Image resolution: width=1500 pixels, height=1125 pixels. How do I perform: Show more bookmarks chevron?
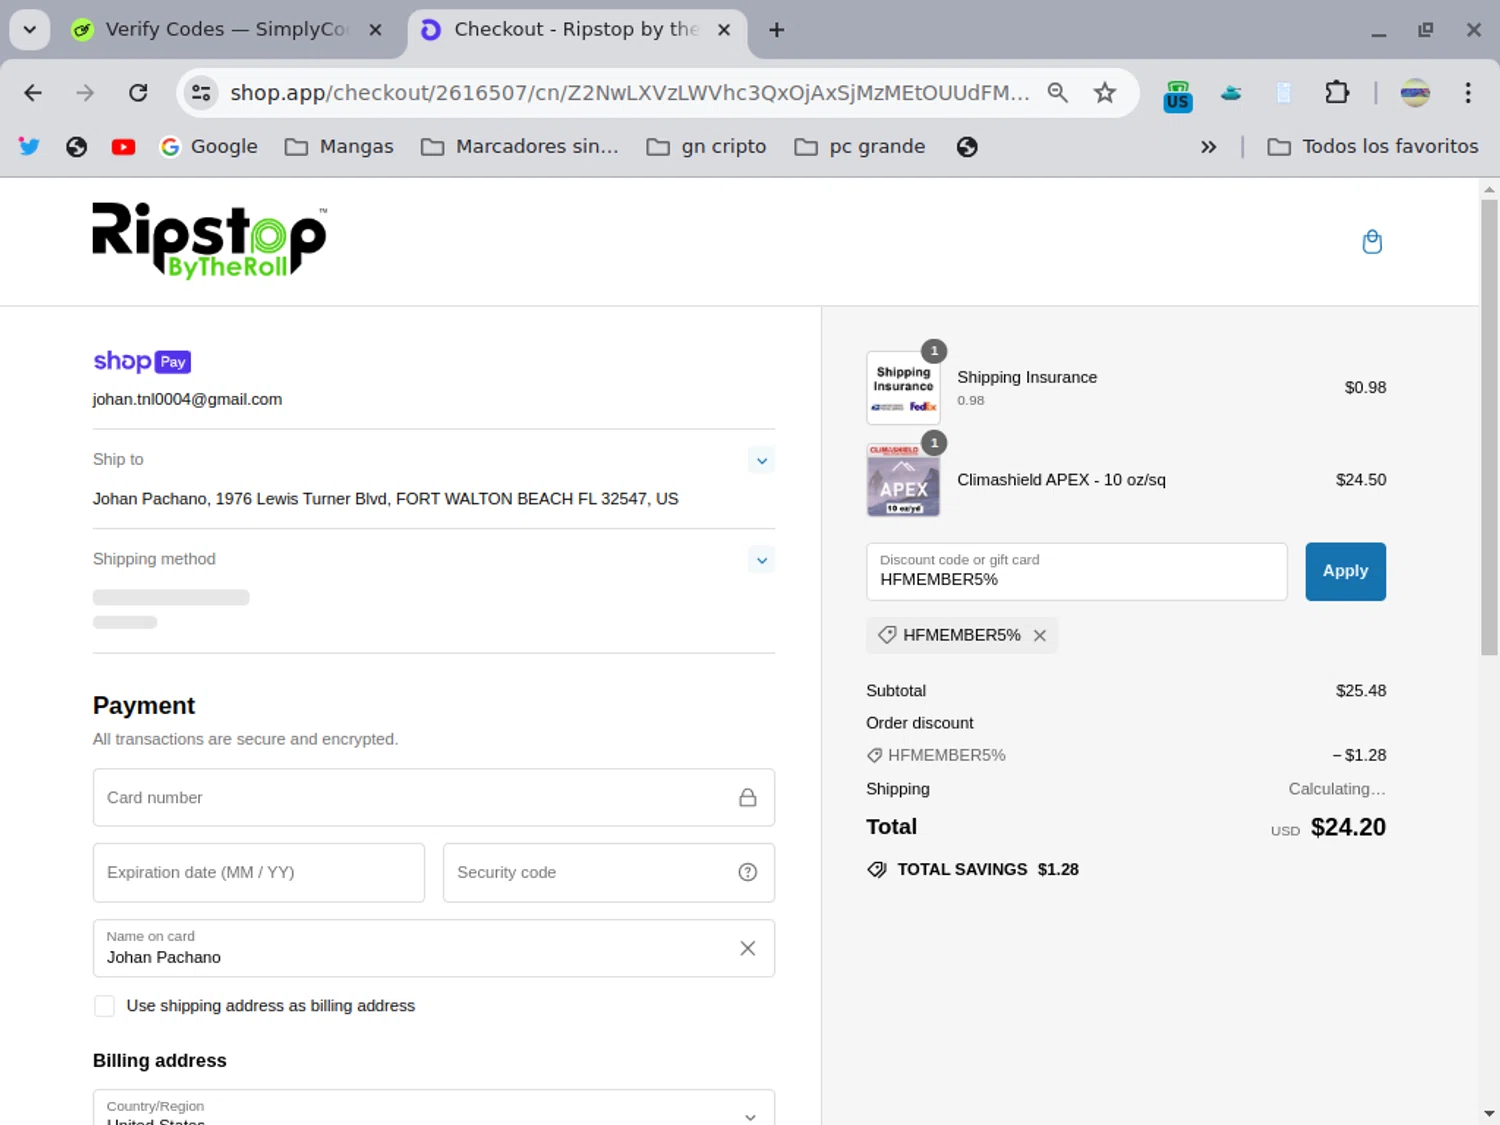1208,147
